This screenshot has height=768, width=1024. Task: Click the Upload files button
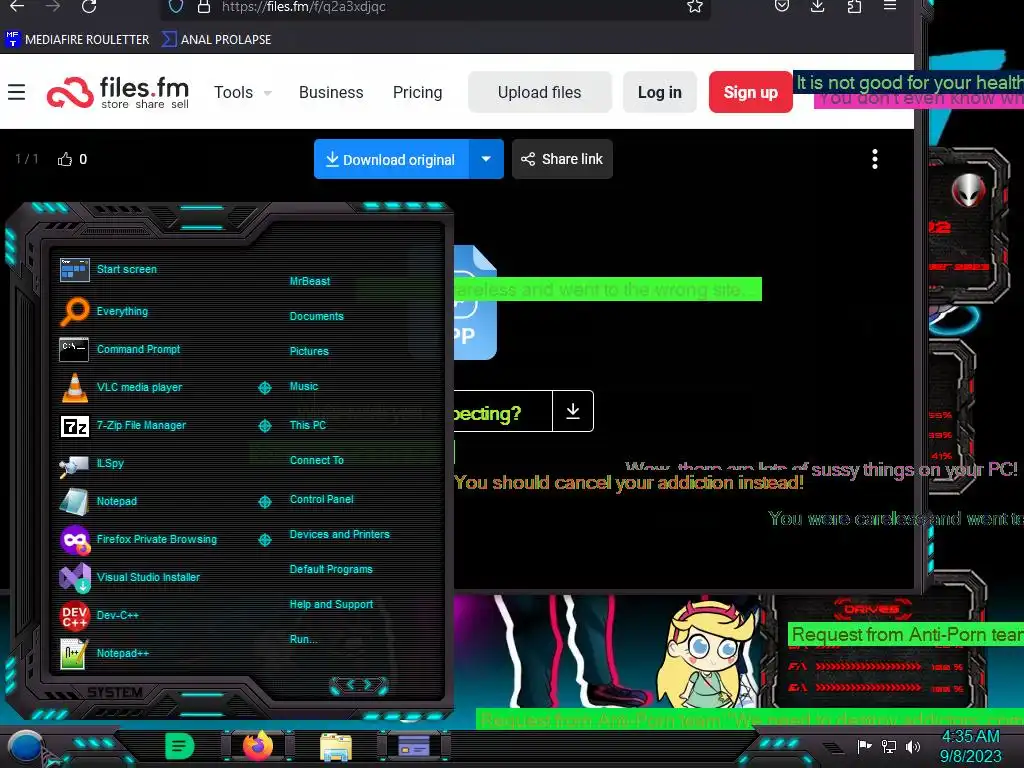click(539, 92)
